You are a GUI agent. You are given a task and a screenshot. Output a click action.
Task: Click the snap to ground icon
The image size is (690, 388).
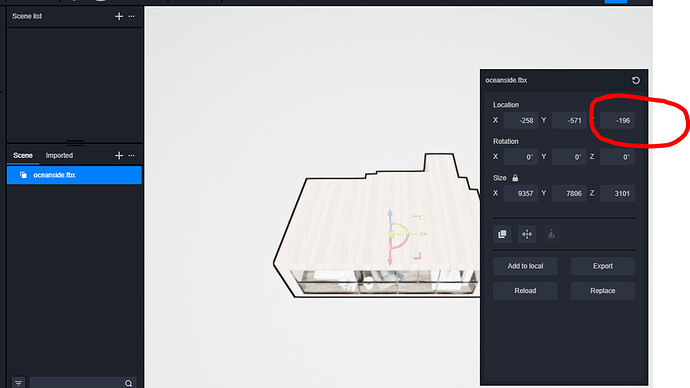[x=551, y=234]
